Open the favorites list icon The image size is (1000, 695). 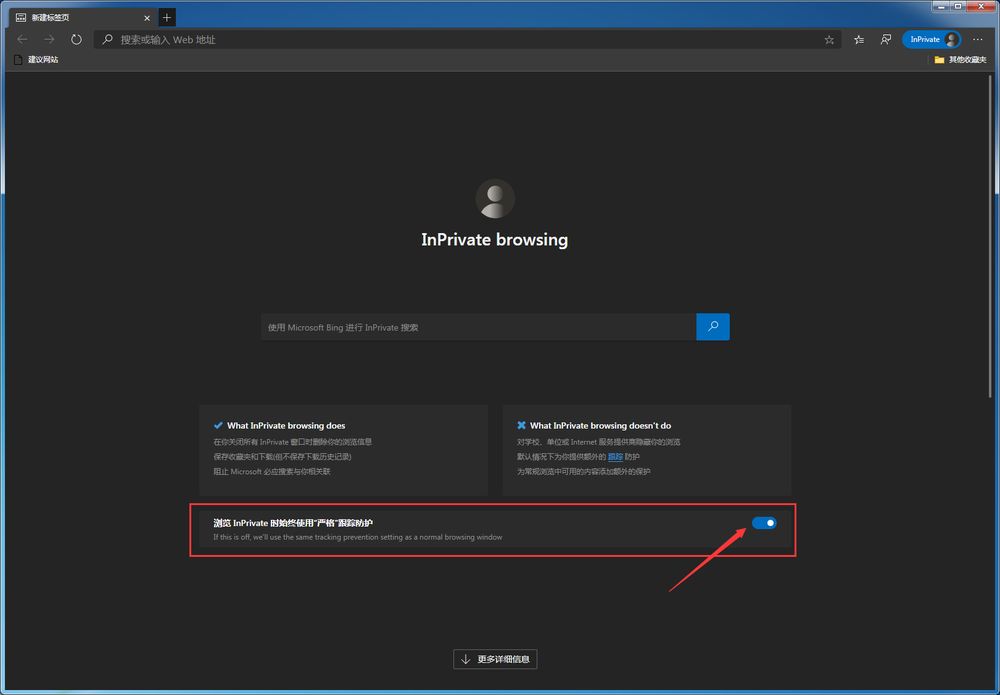pos(860,40)
